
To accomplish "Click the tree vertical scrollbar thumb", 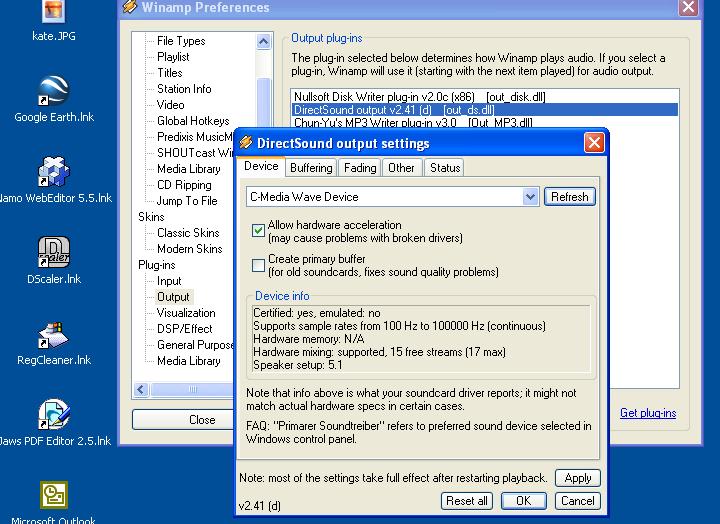I will point(264,102).
